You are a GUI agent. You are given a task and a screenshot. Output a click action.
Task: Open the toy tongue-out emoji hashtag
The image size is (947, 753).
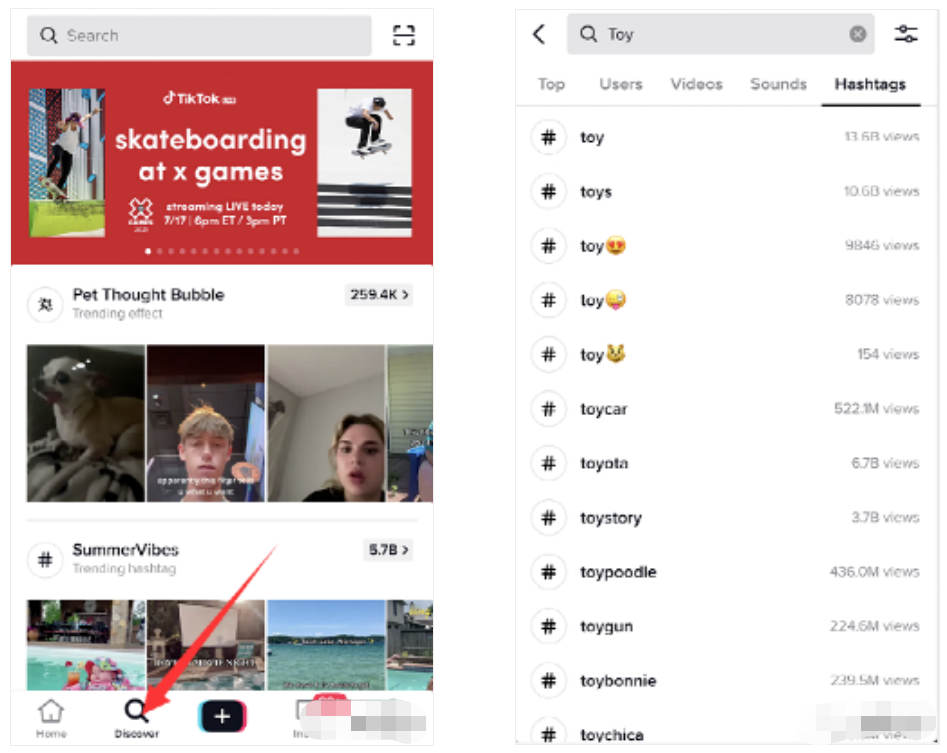pos(726,300)
